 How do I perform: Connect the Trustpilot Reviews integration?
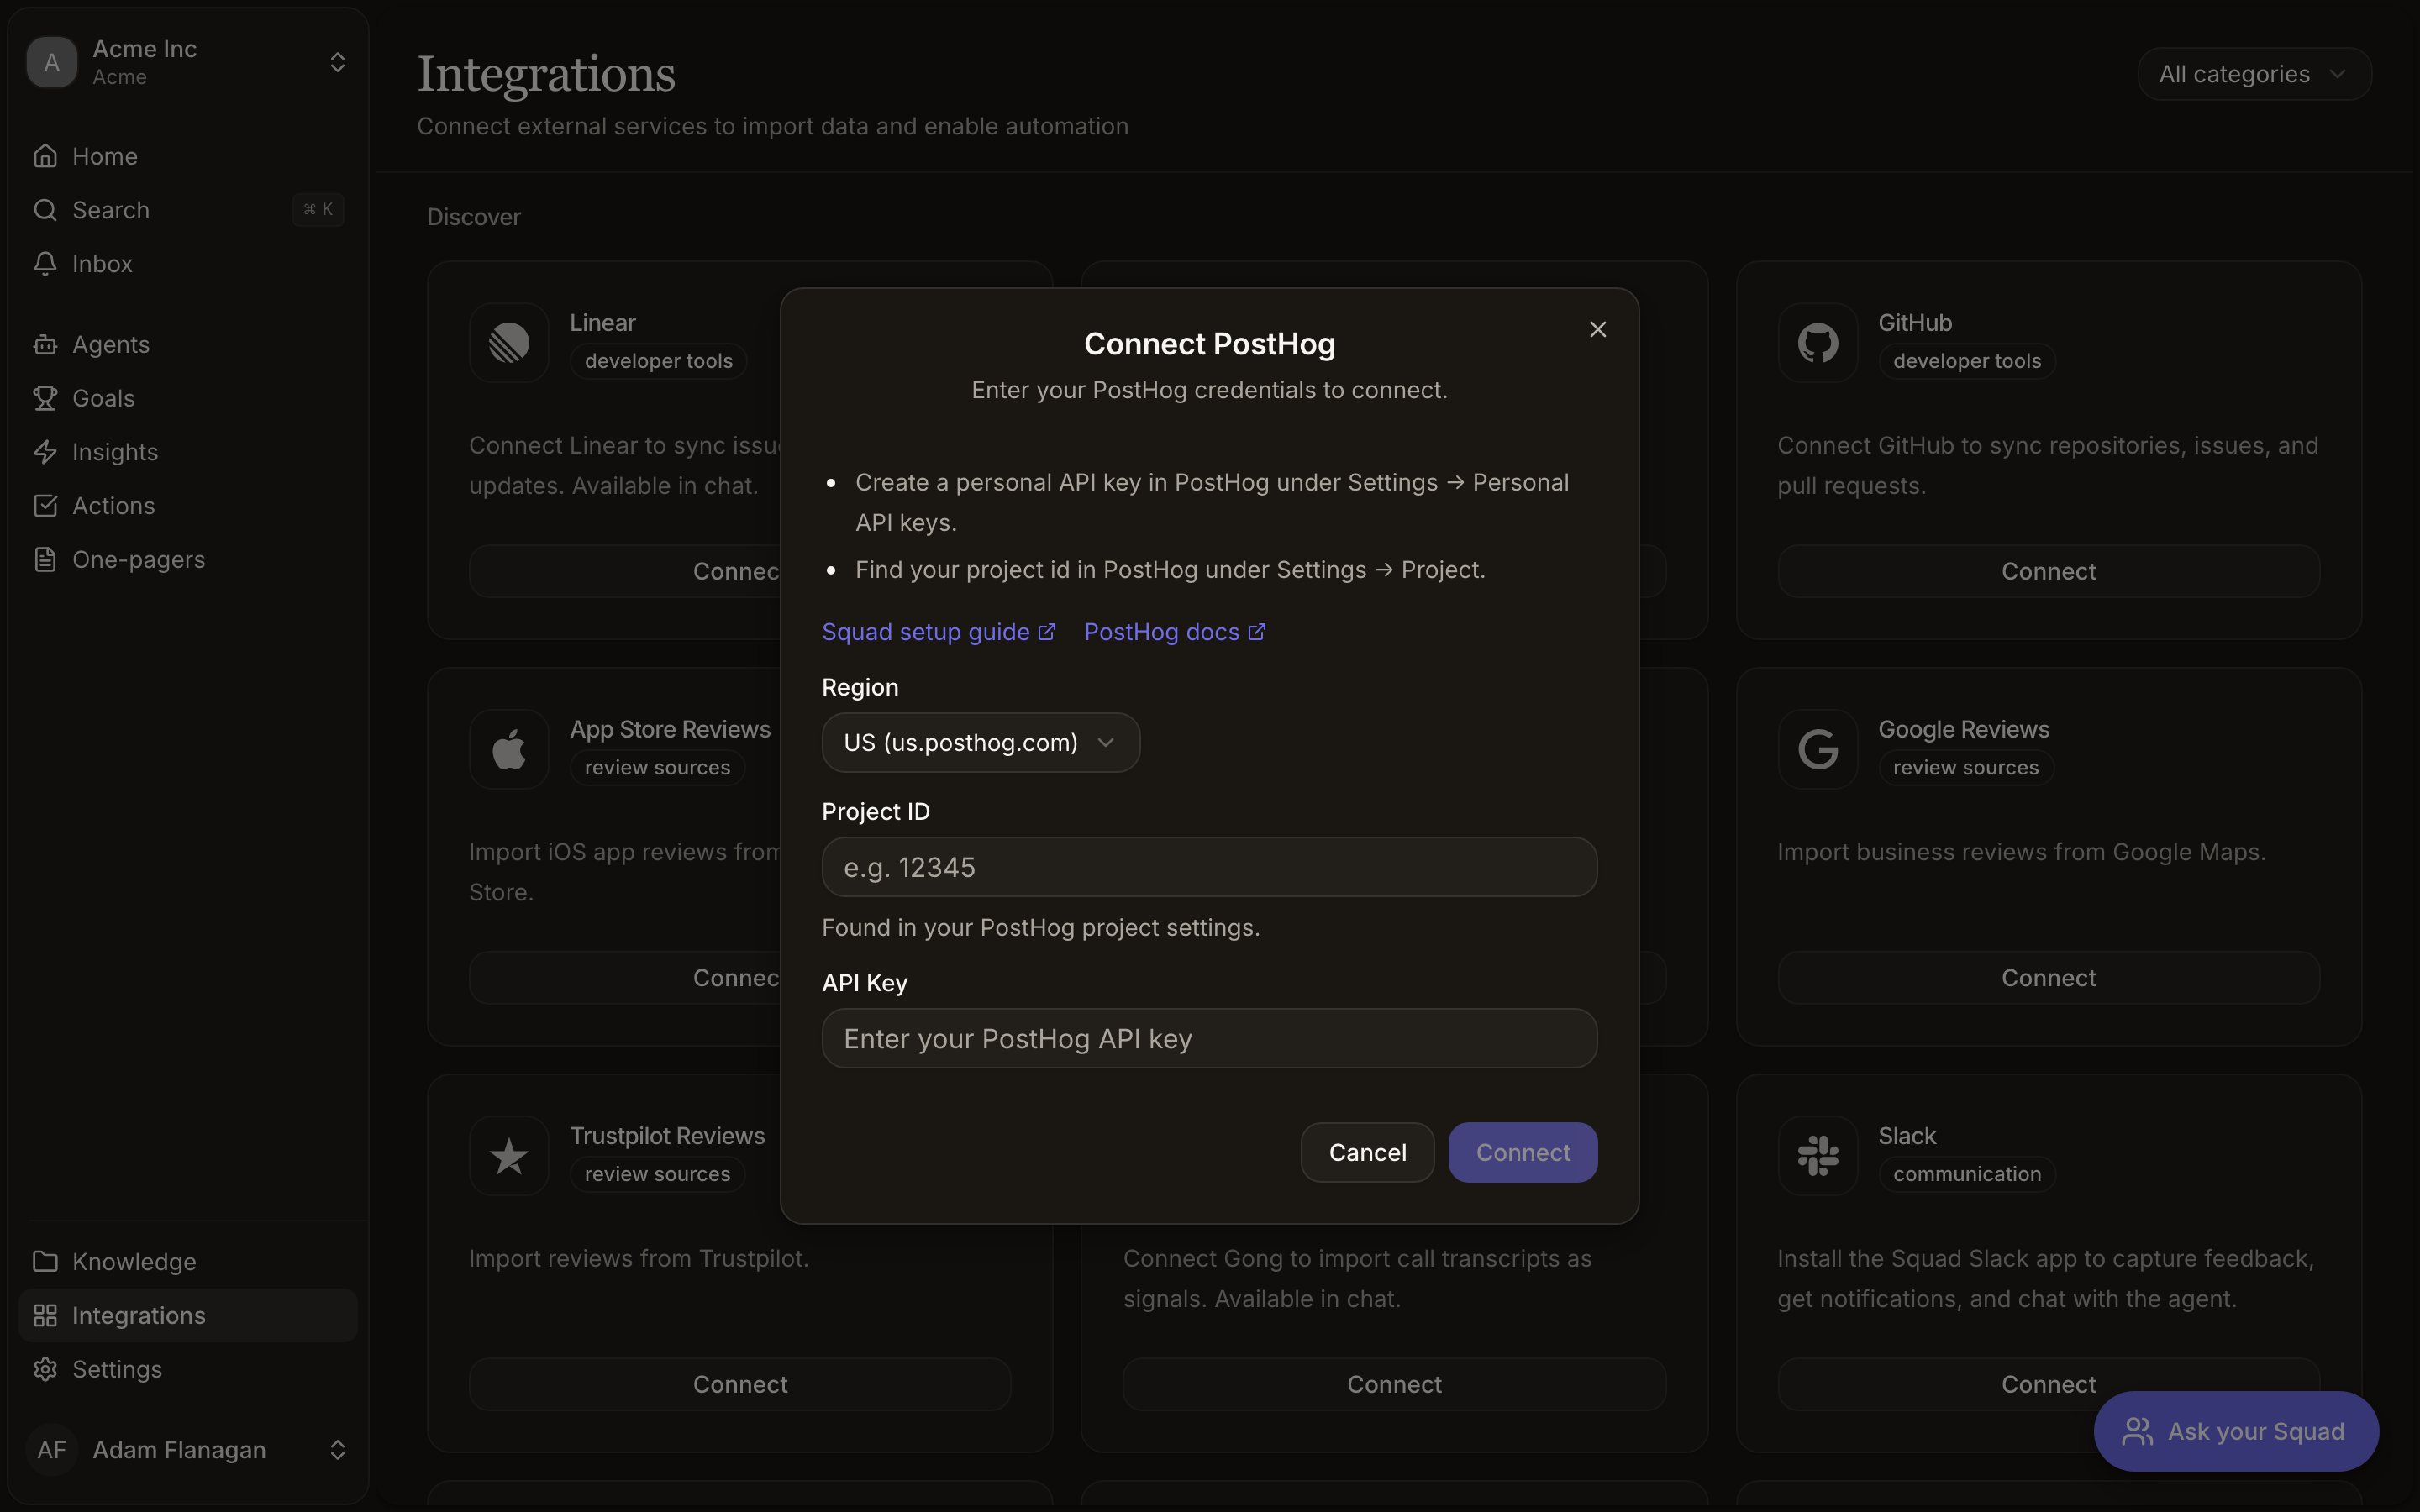click(x=740, y=1384)
